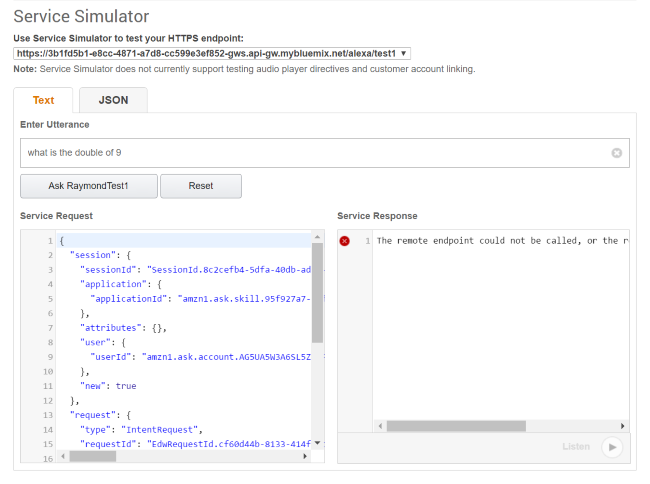Screen dimensions: 650x484
Task: Click the Service Response horizontal scrollbar thumb
Action: coord(456,426)
